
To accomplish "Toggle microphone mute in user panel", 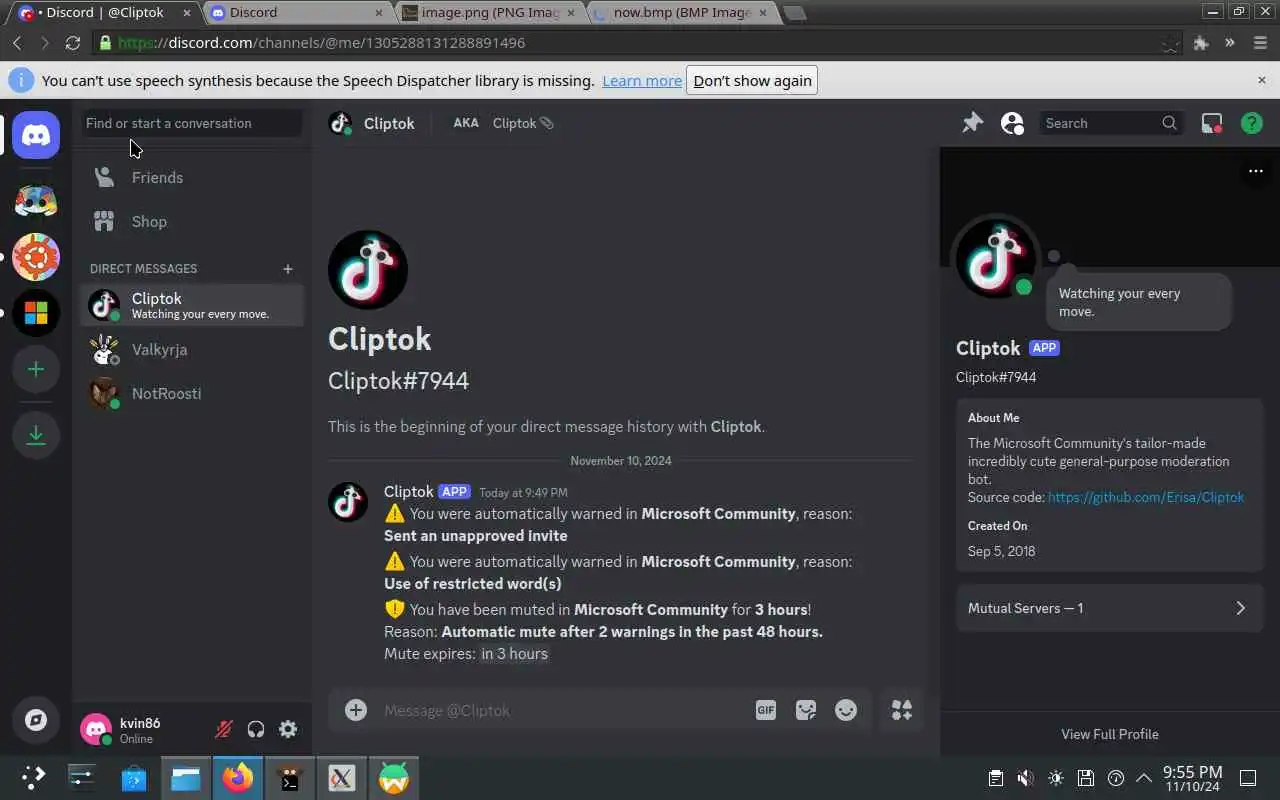I will 224,729.
